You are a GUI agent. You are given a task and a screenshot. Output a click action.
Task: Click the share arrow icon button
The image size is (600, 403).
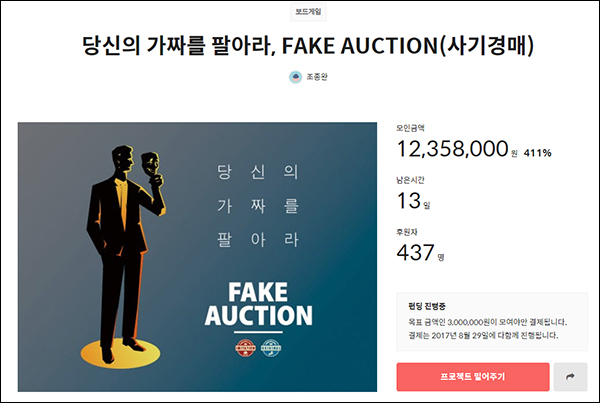571,376
